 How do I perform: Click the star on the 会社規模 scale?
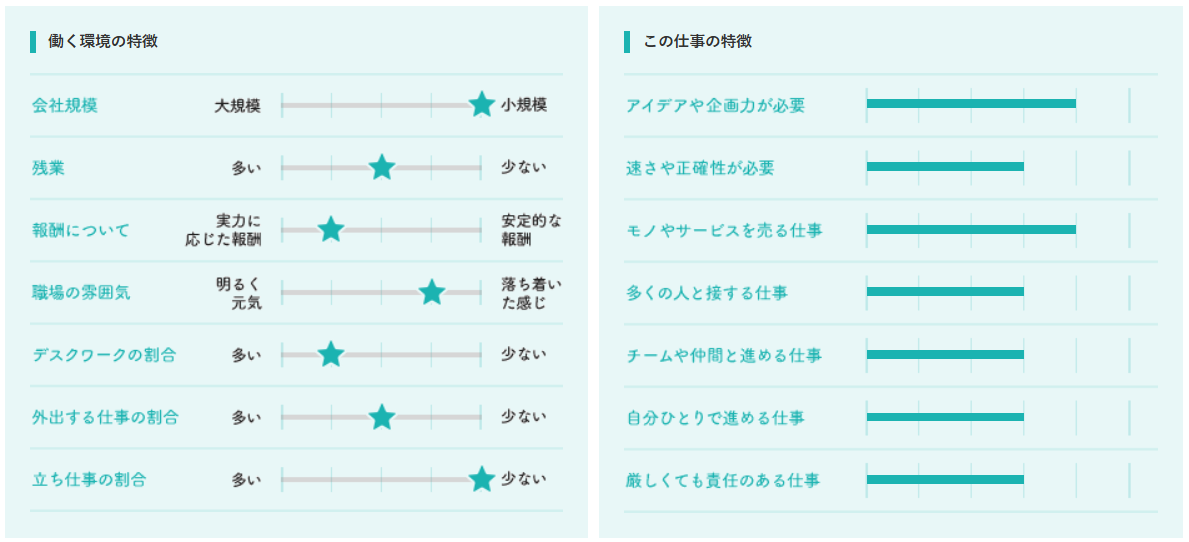482,105
